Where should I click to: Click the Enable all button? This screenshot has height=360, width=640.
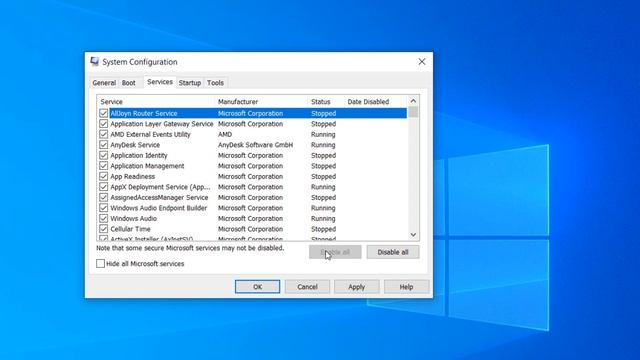point(335,252)
